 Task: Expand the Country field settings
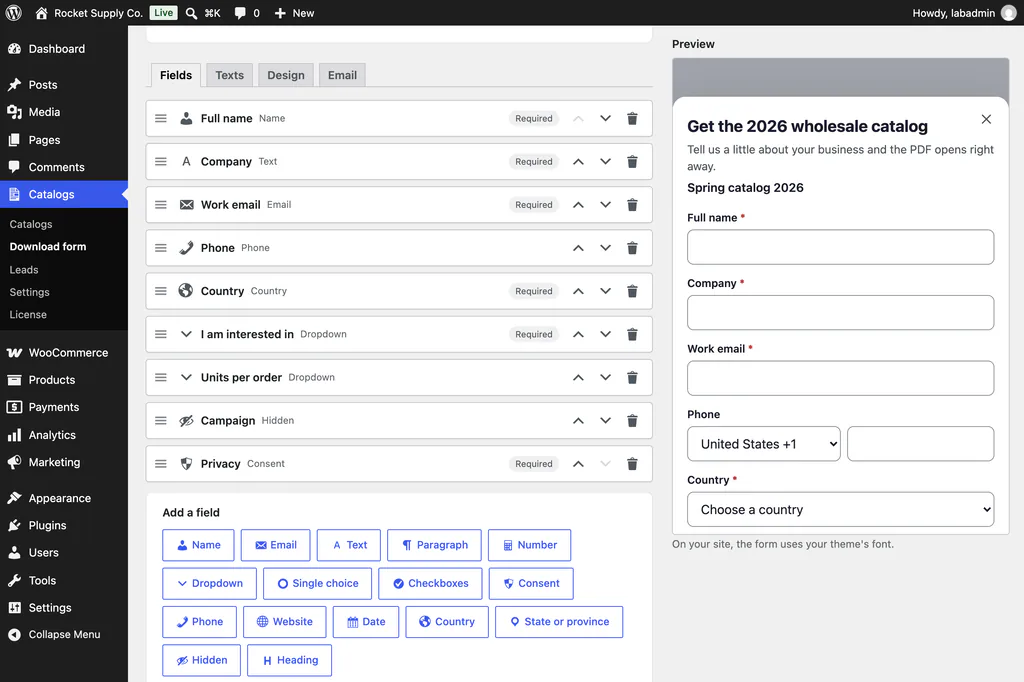(x=399, y=291)
